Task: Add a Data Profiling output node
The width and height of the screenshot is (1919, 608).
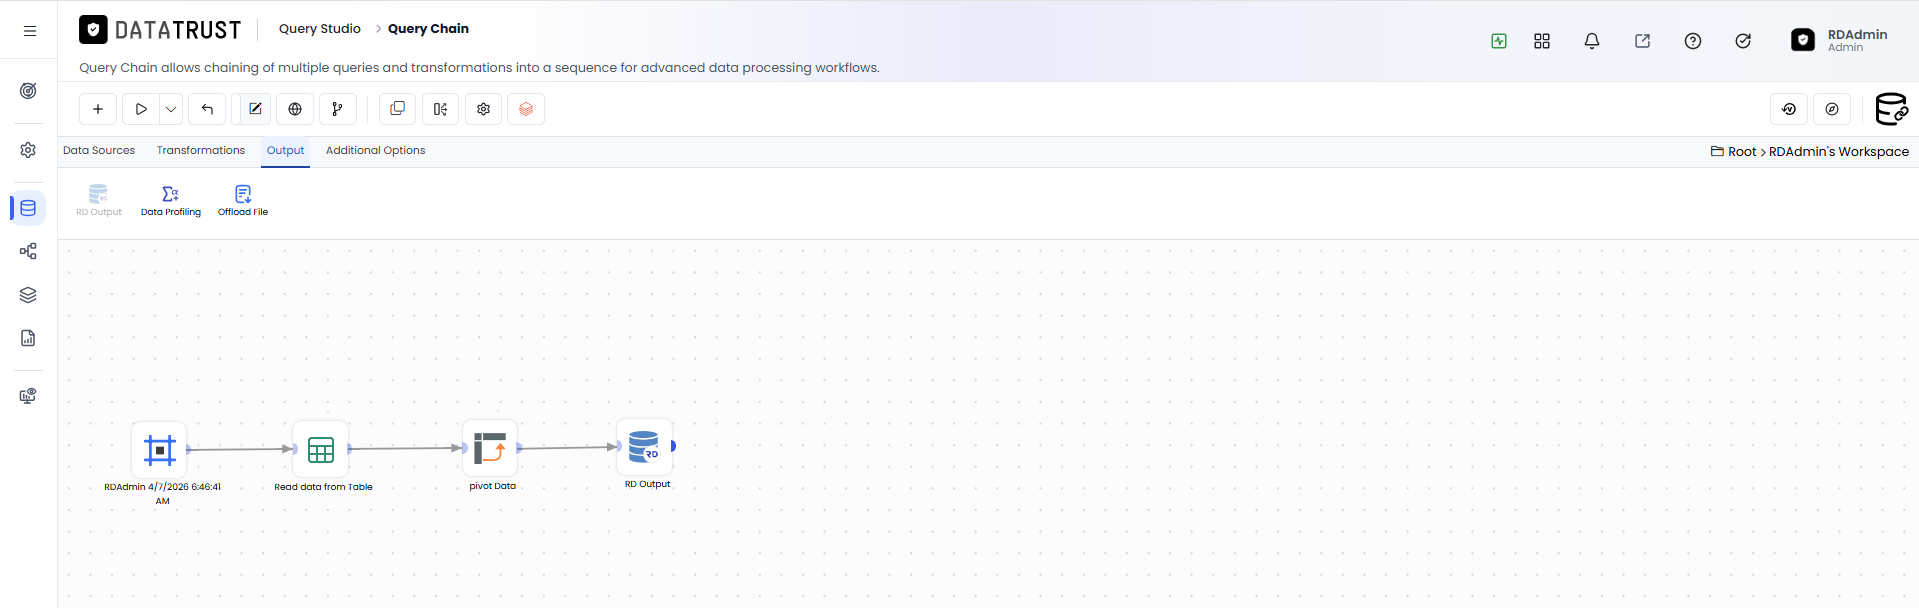Action: click(171, 200)
